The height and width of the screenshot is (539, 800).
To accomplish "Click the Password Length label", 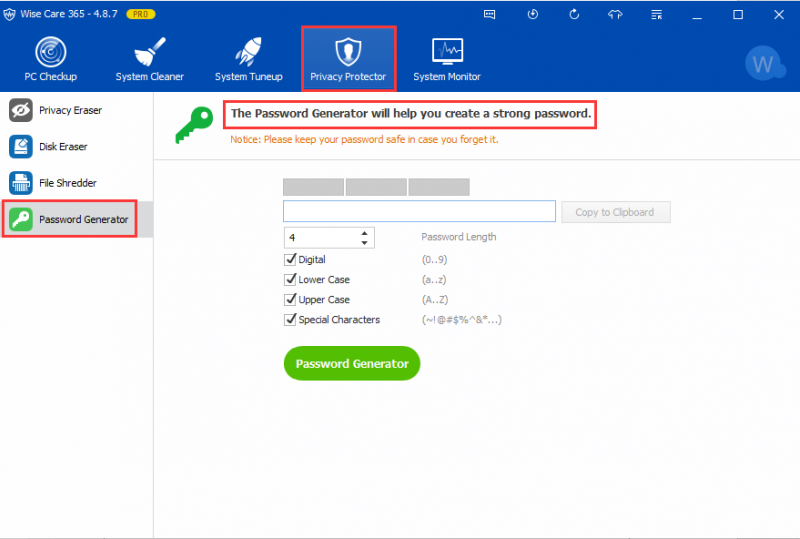I will point(459,237).
